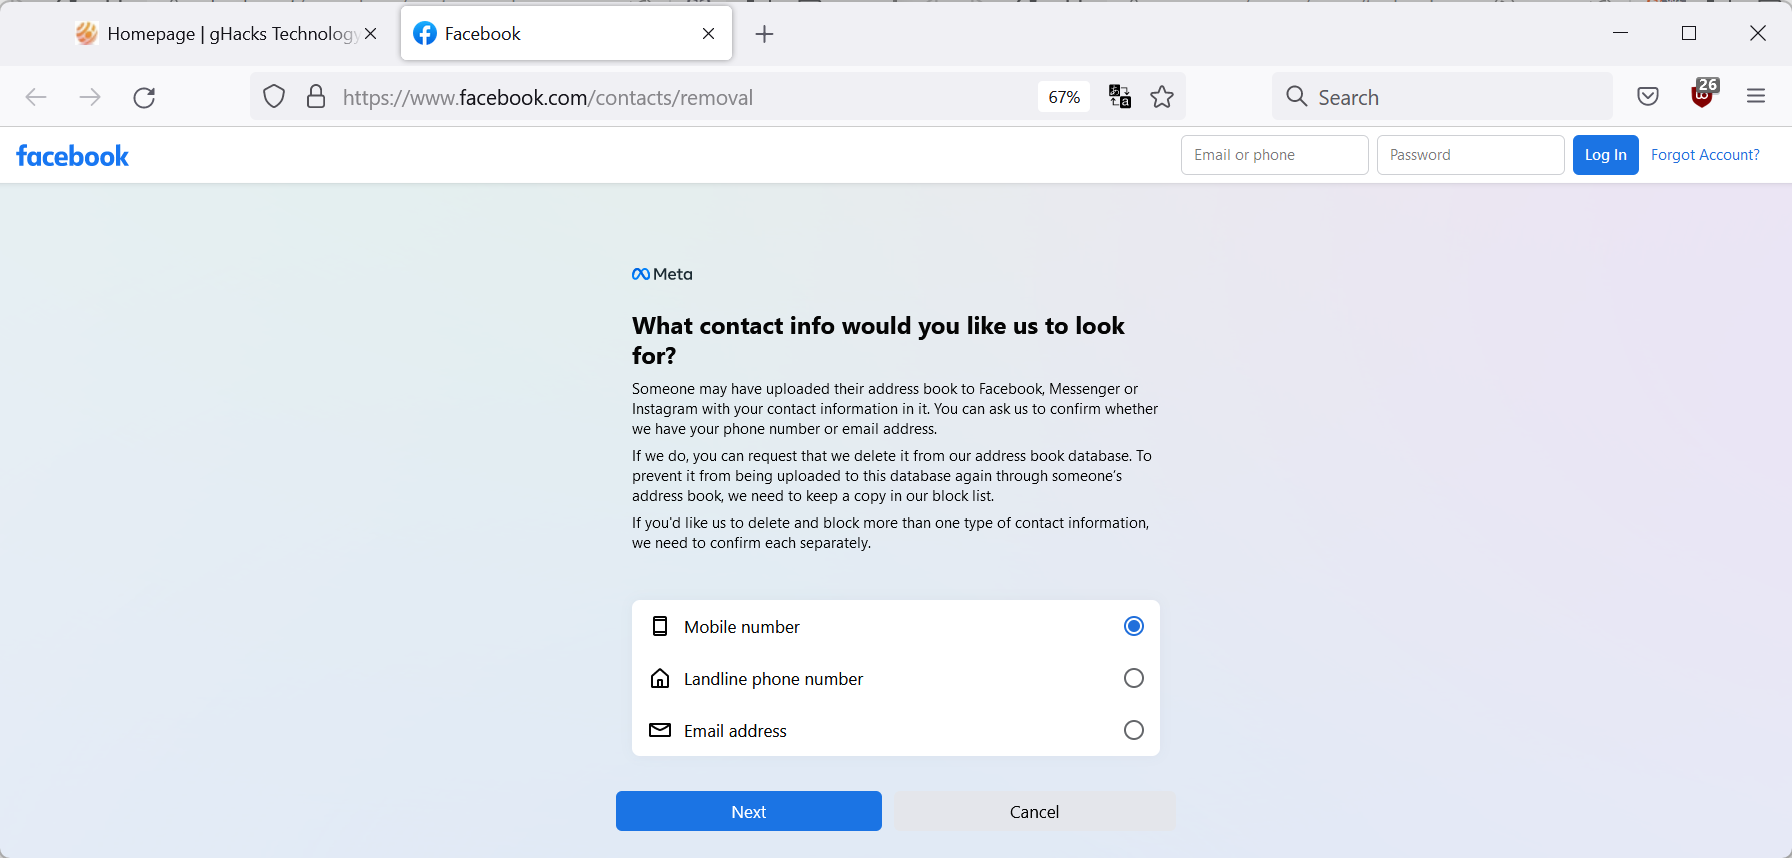1792x858 pixels.
Task: Click the landline house icon
Action: (660, 678)
